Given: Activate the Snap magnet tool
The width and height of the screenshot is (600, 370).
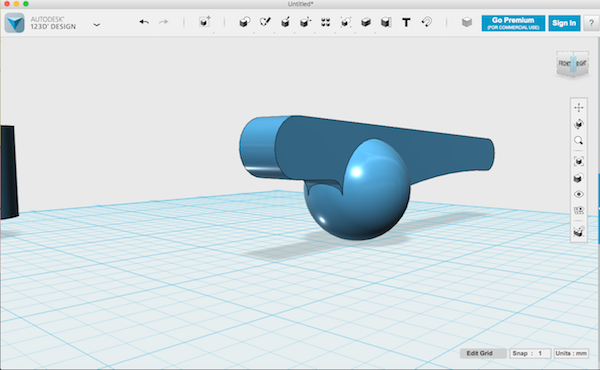Looking at the screenshot, I should [x=427, y=22].
